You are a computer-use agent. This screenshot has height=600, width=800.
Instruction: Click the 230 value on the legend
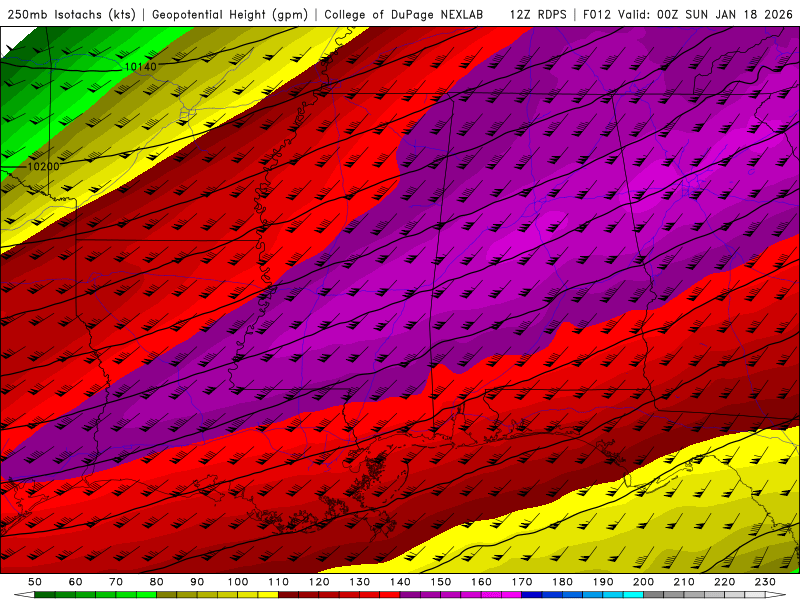click(765, 582)
